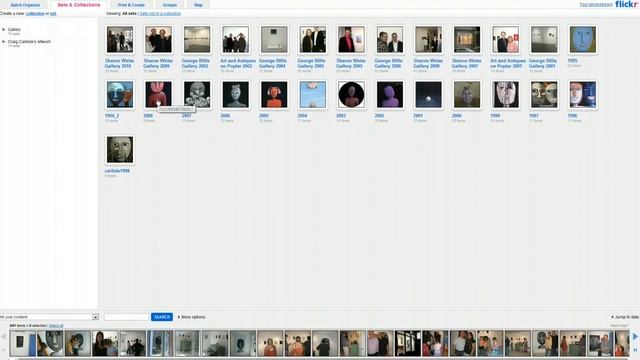The image size is (640, 360).
Task: Select first filmstrip photo thumbnail
Action: [x=22, y=343]
